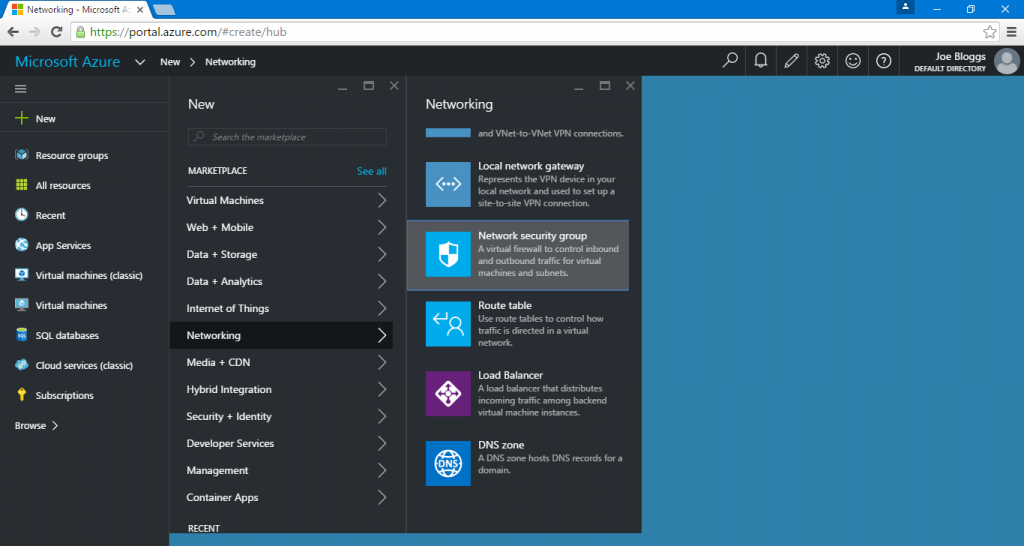This screenshot has height=546, width=1024.
Task: Close the Networking blade
Action: [630, 86]
